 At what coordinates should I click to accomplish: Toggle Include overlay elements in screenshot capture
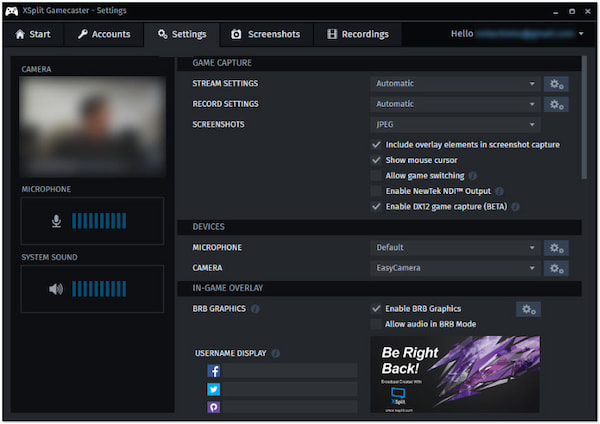click(x=376, y=145)
